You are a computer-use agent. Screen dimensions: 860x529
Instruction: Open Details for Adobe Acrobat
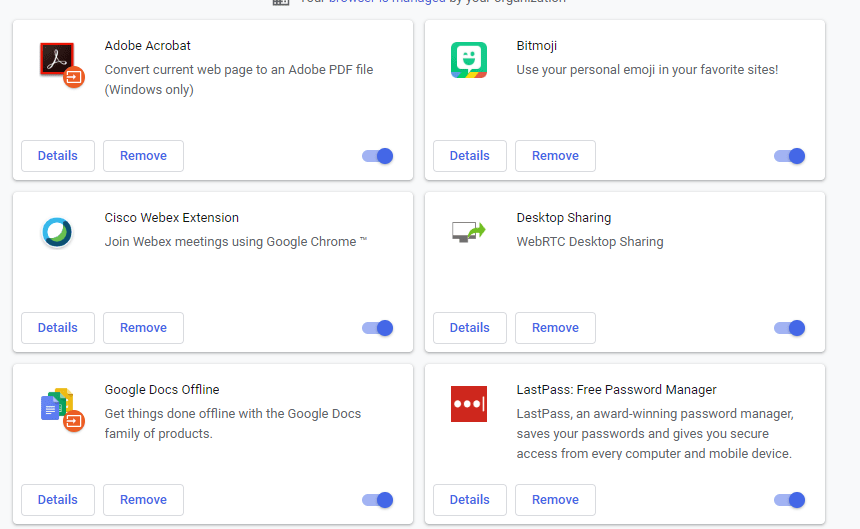pos(58,156)
